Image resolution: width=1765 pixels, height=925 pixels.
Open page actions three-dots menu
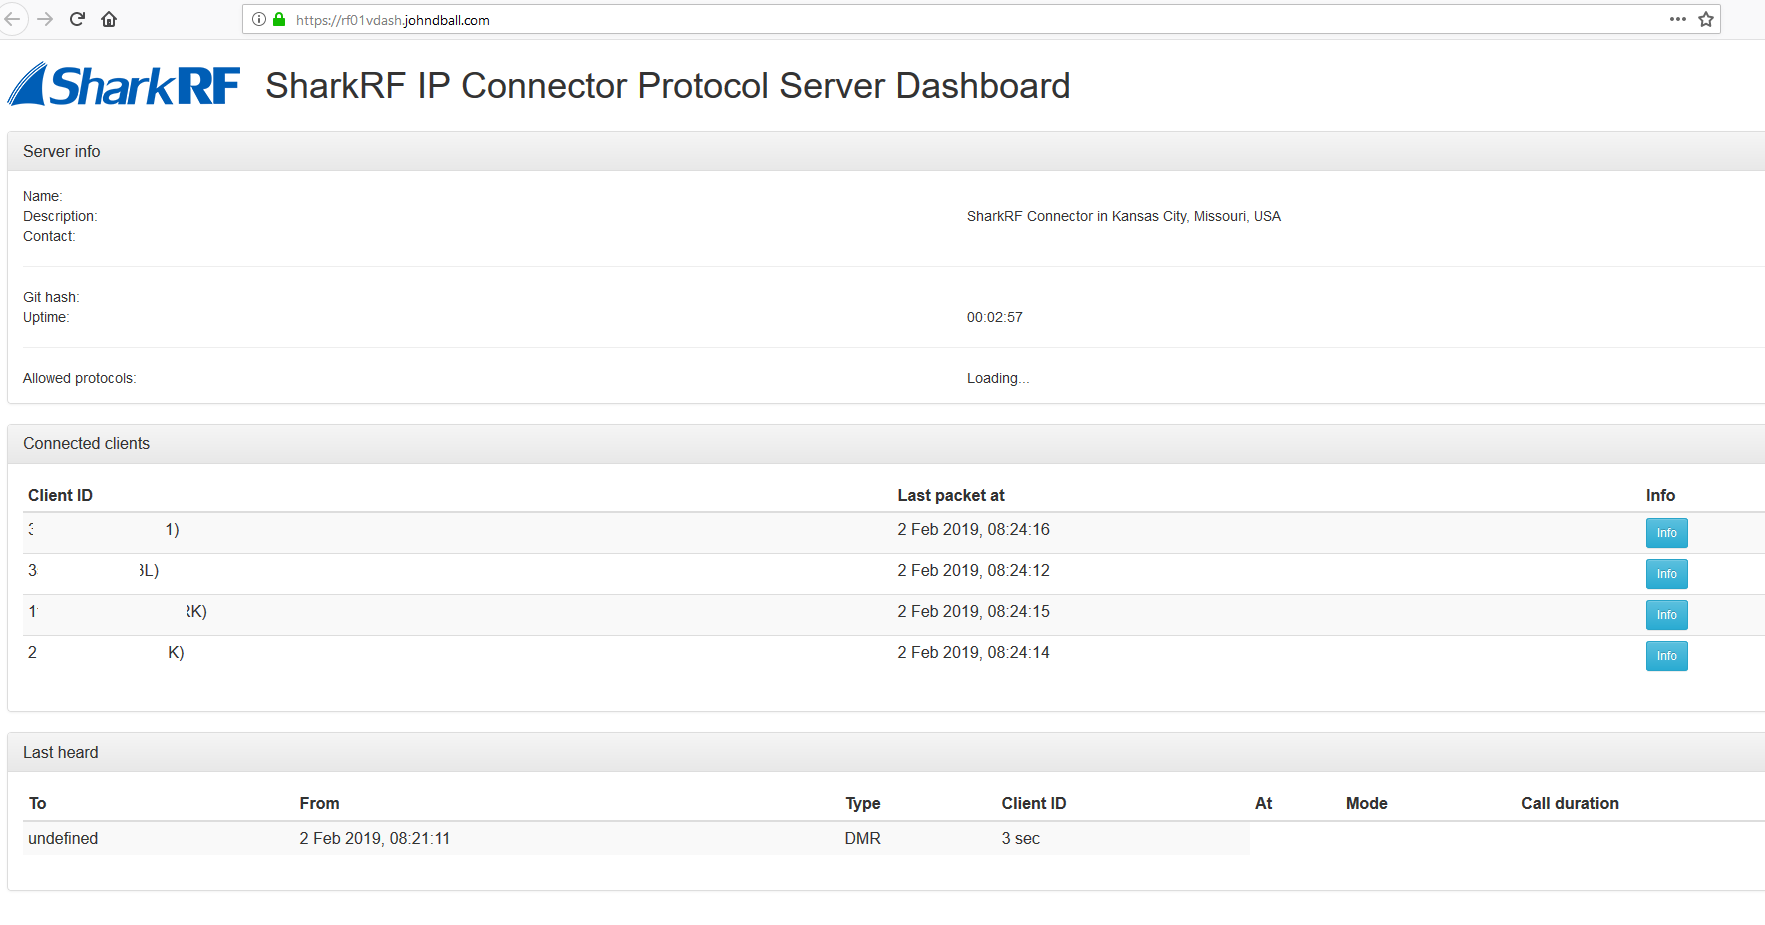[1678, 19]
